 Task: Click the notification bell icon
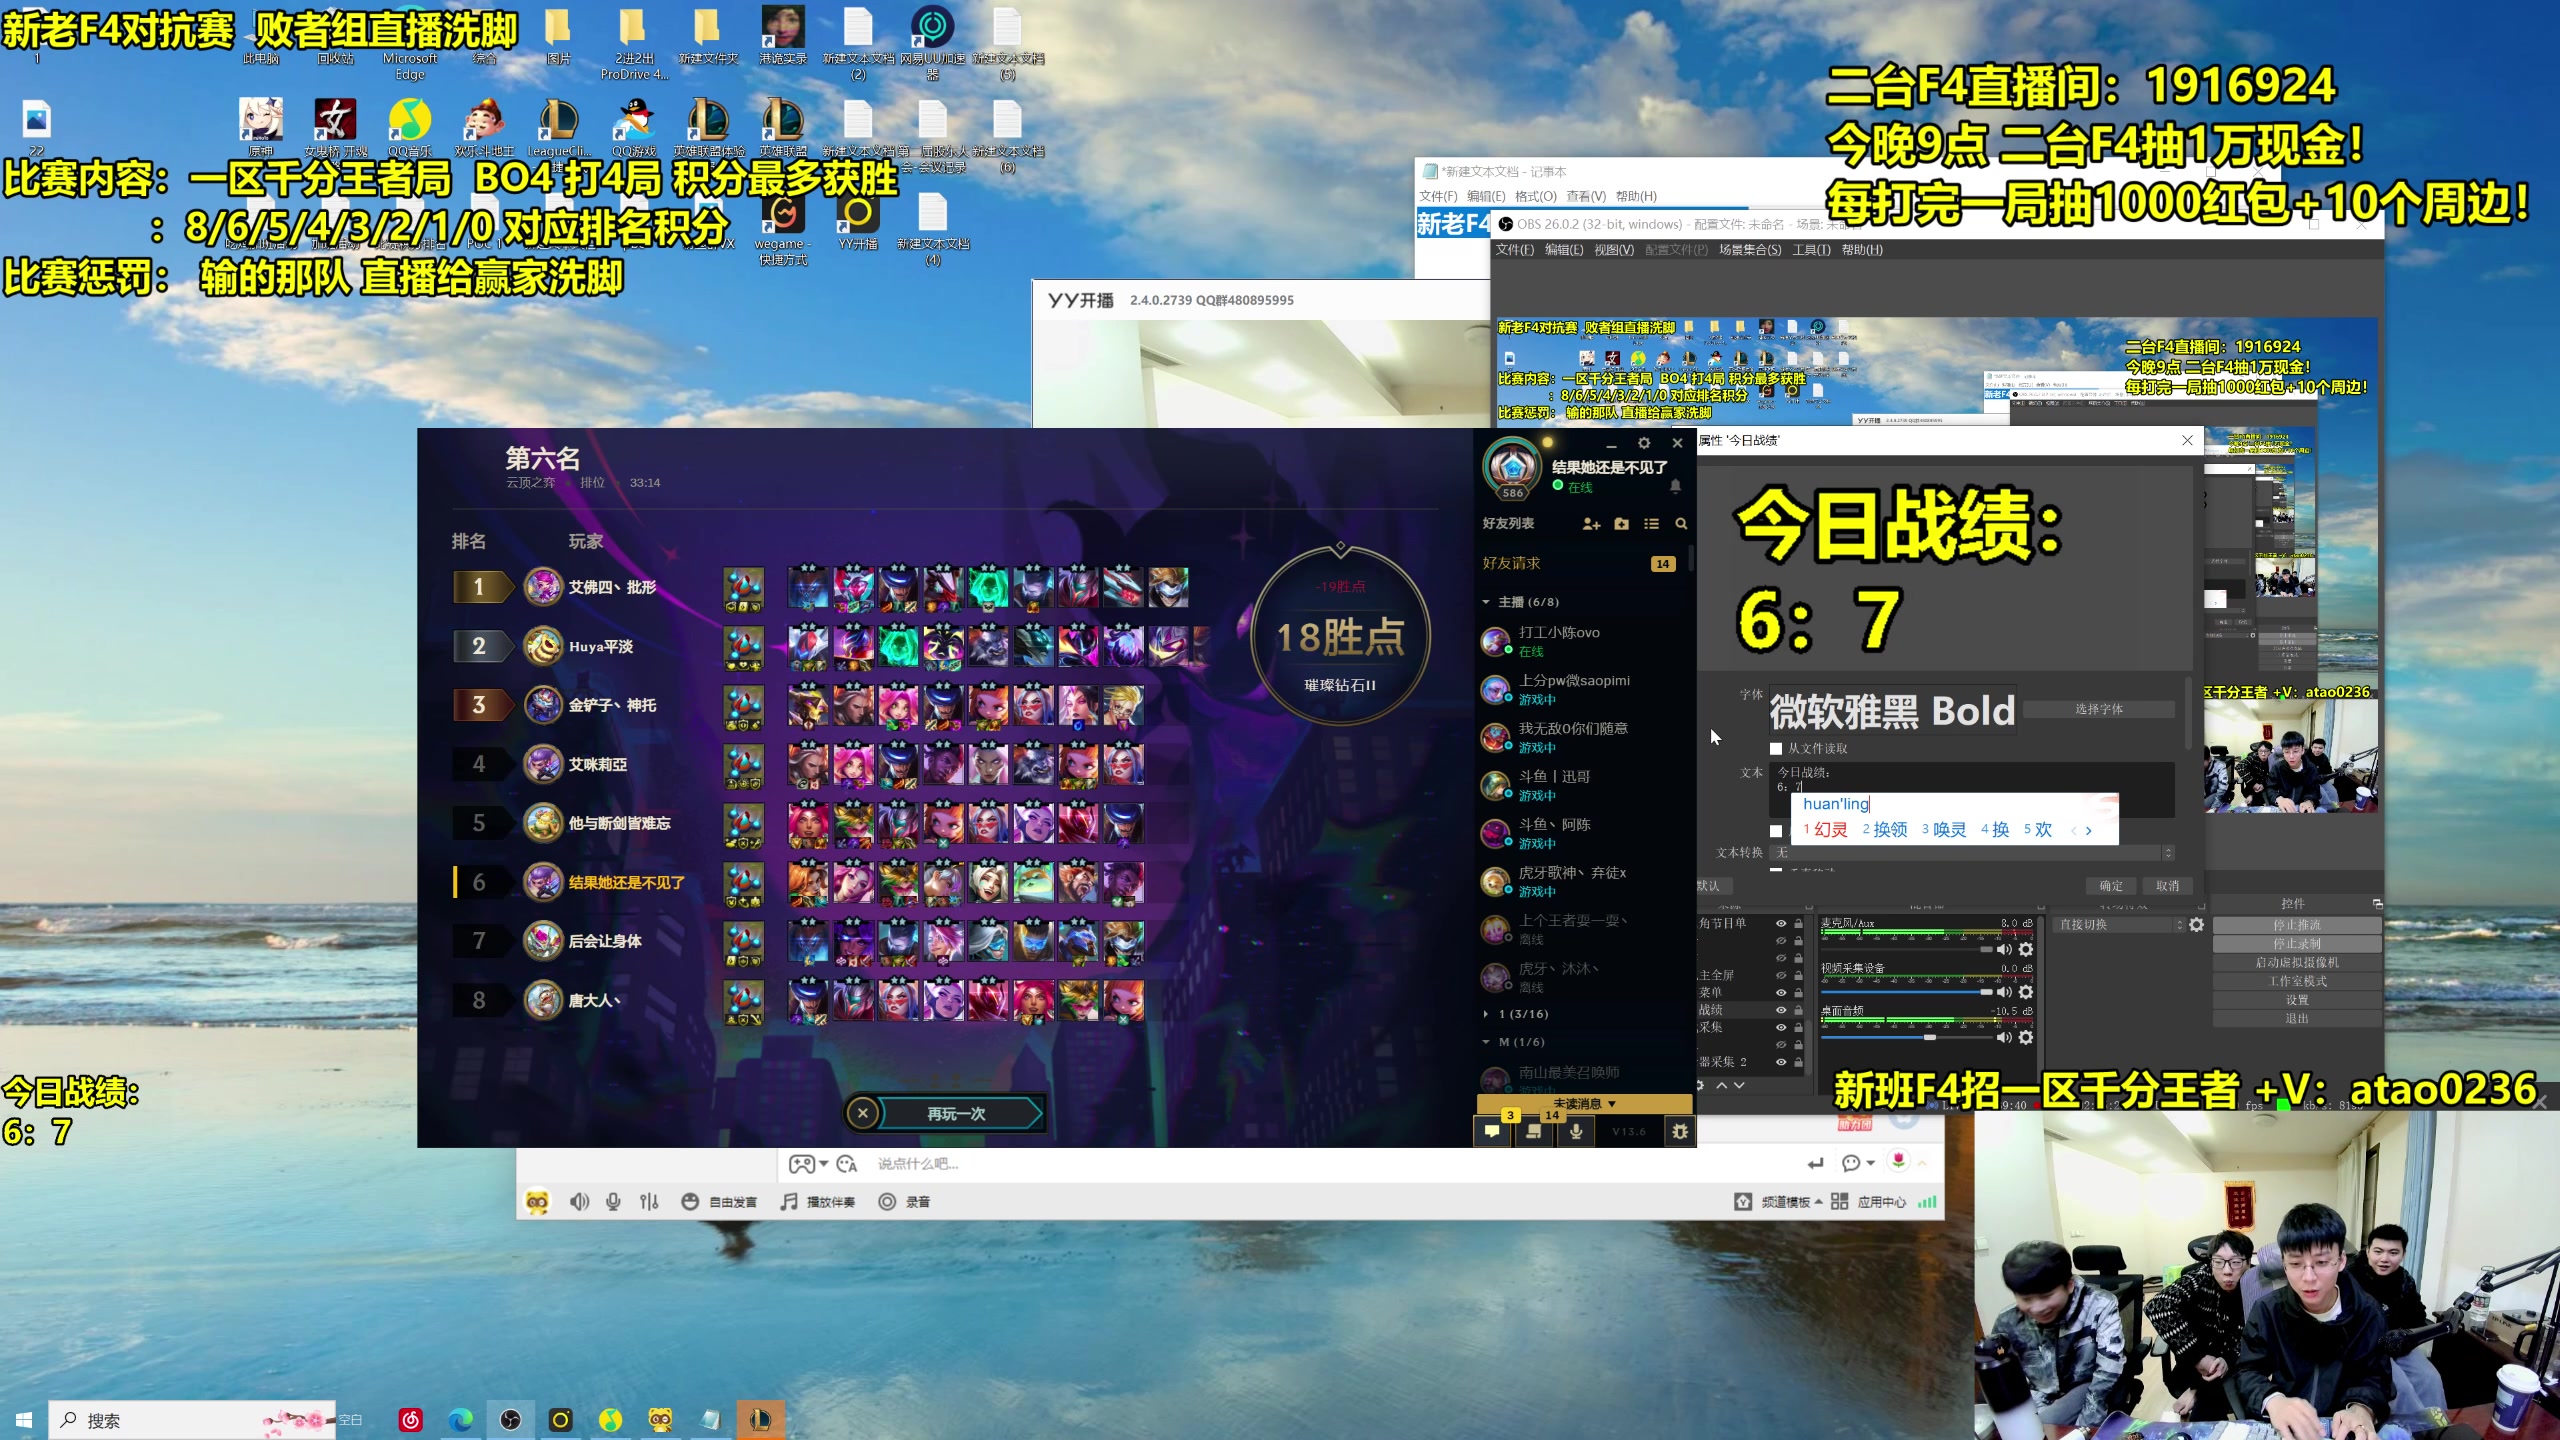click(1675, 486)
